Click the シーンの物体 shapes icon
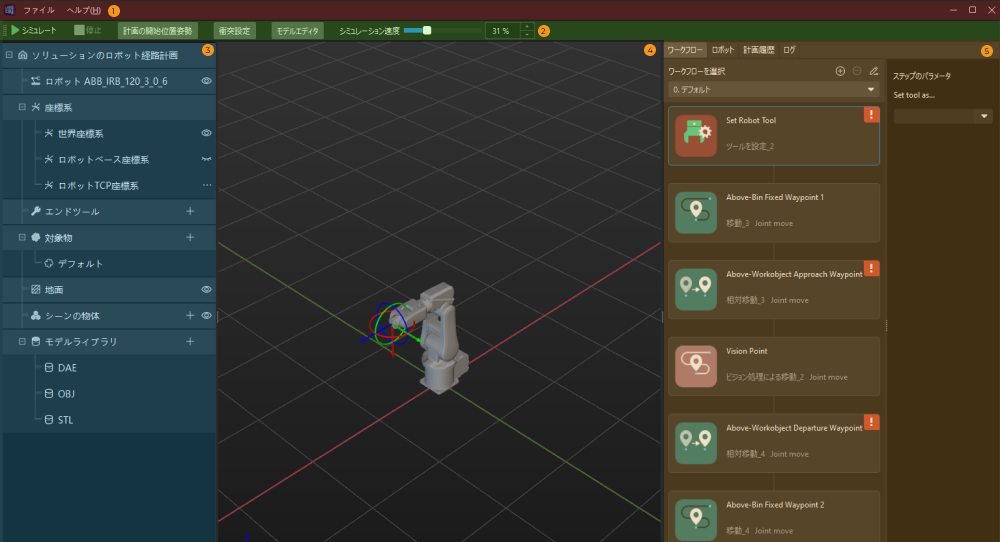Image resolution: width=1000 pixels, height=542 pixels. tap(36, 316)
